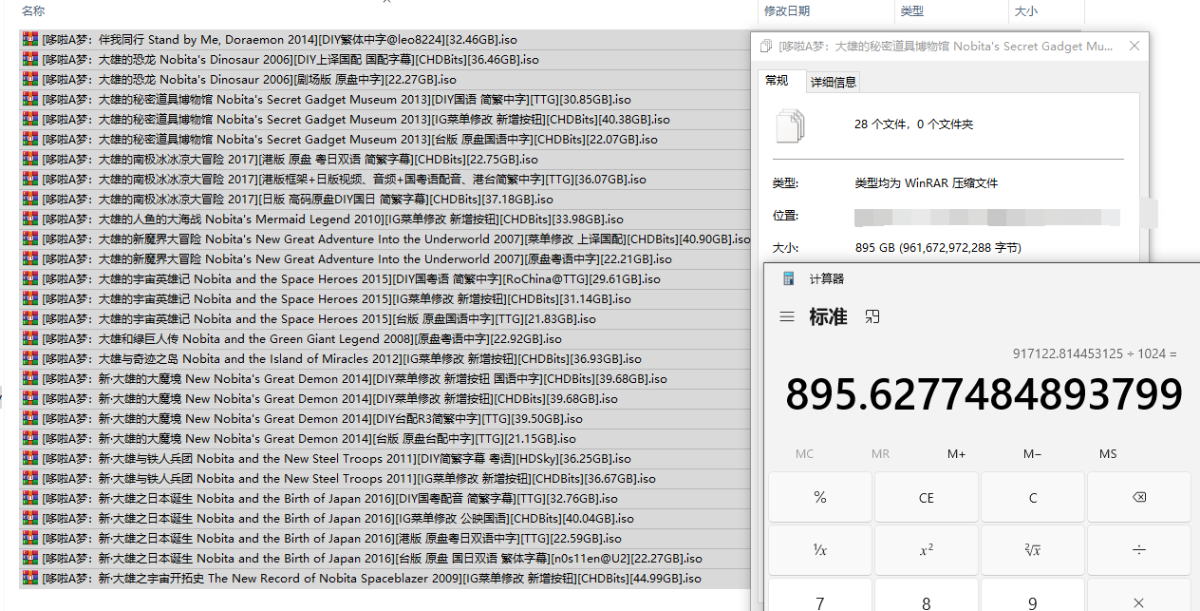Toggle calculator keep-on-top mode icon
This screenshot has width=1200, height=611.
click(873, 317)
